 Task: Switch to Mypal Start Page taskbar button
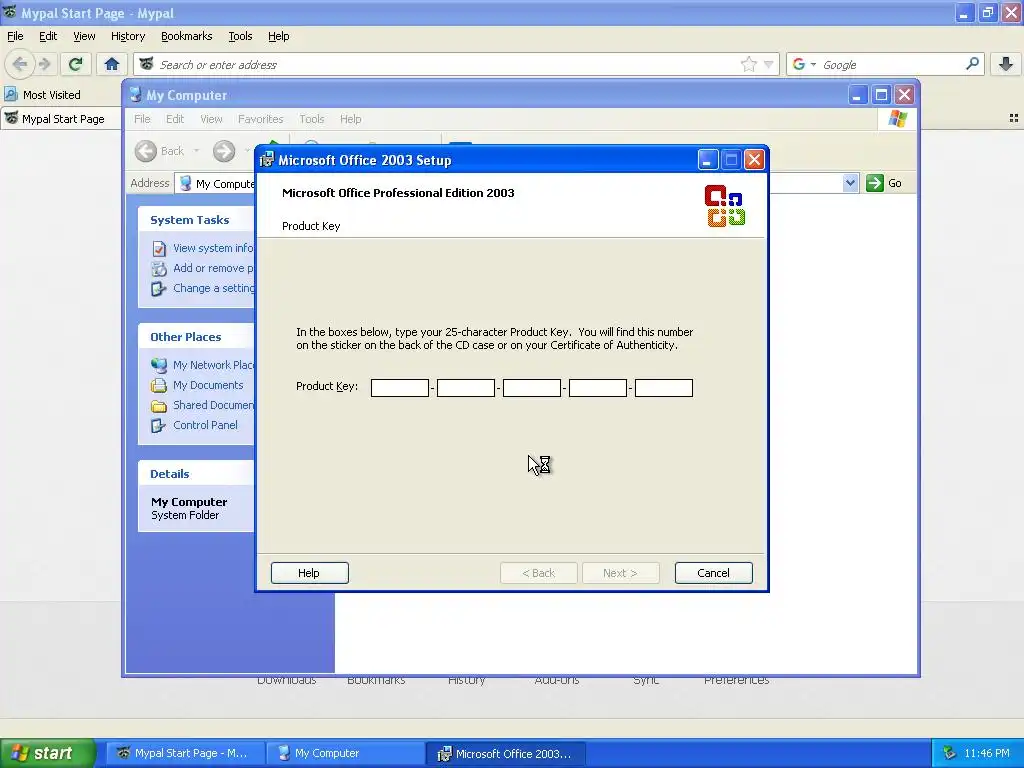click(185, 754)
